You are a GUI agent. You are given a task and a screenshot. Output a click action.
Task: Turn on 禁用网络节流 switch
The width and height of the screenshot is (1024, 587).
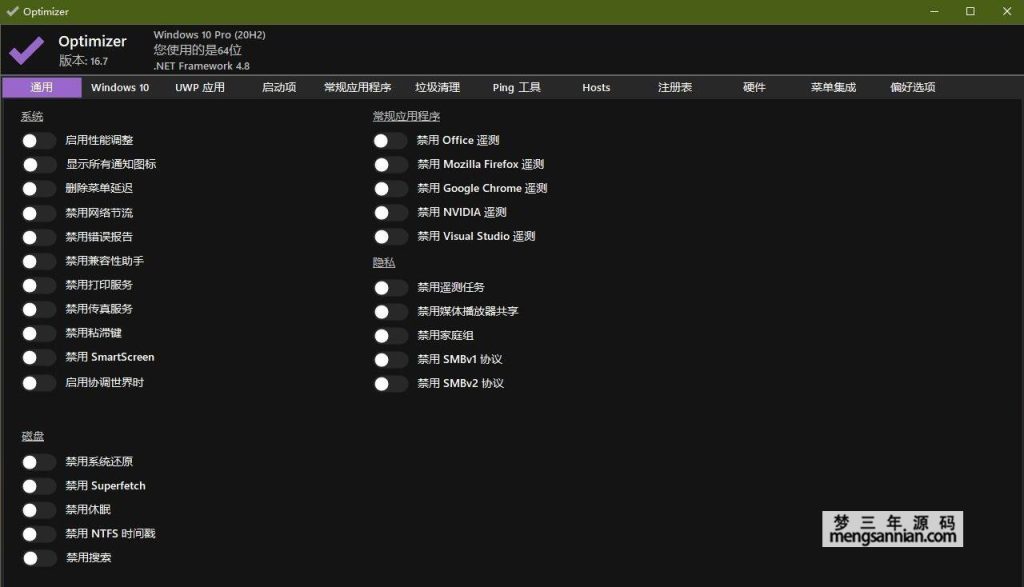coord(39,213)
